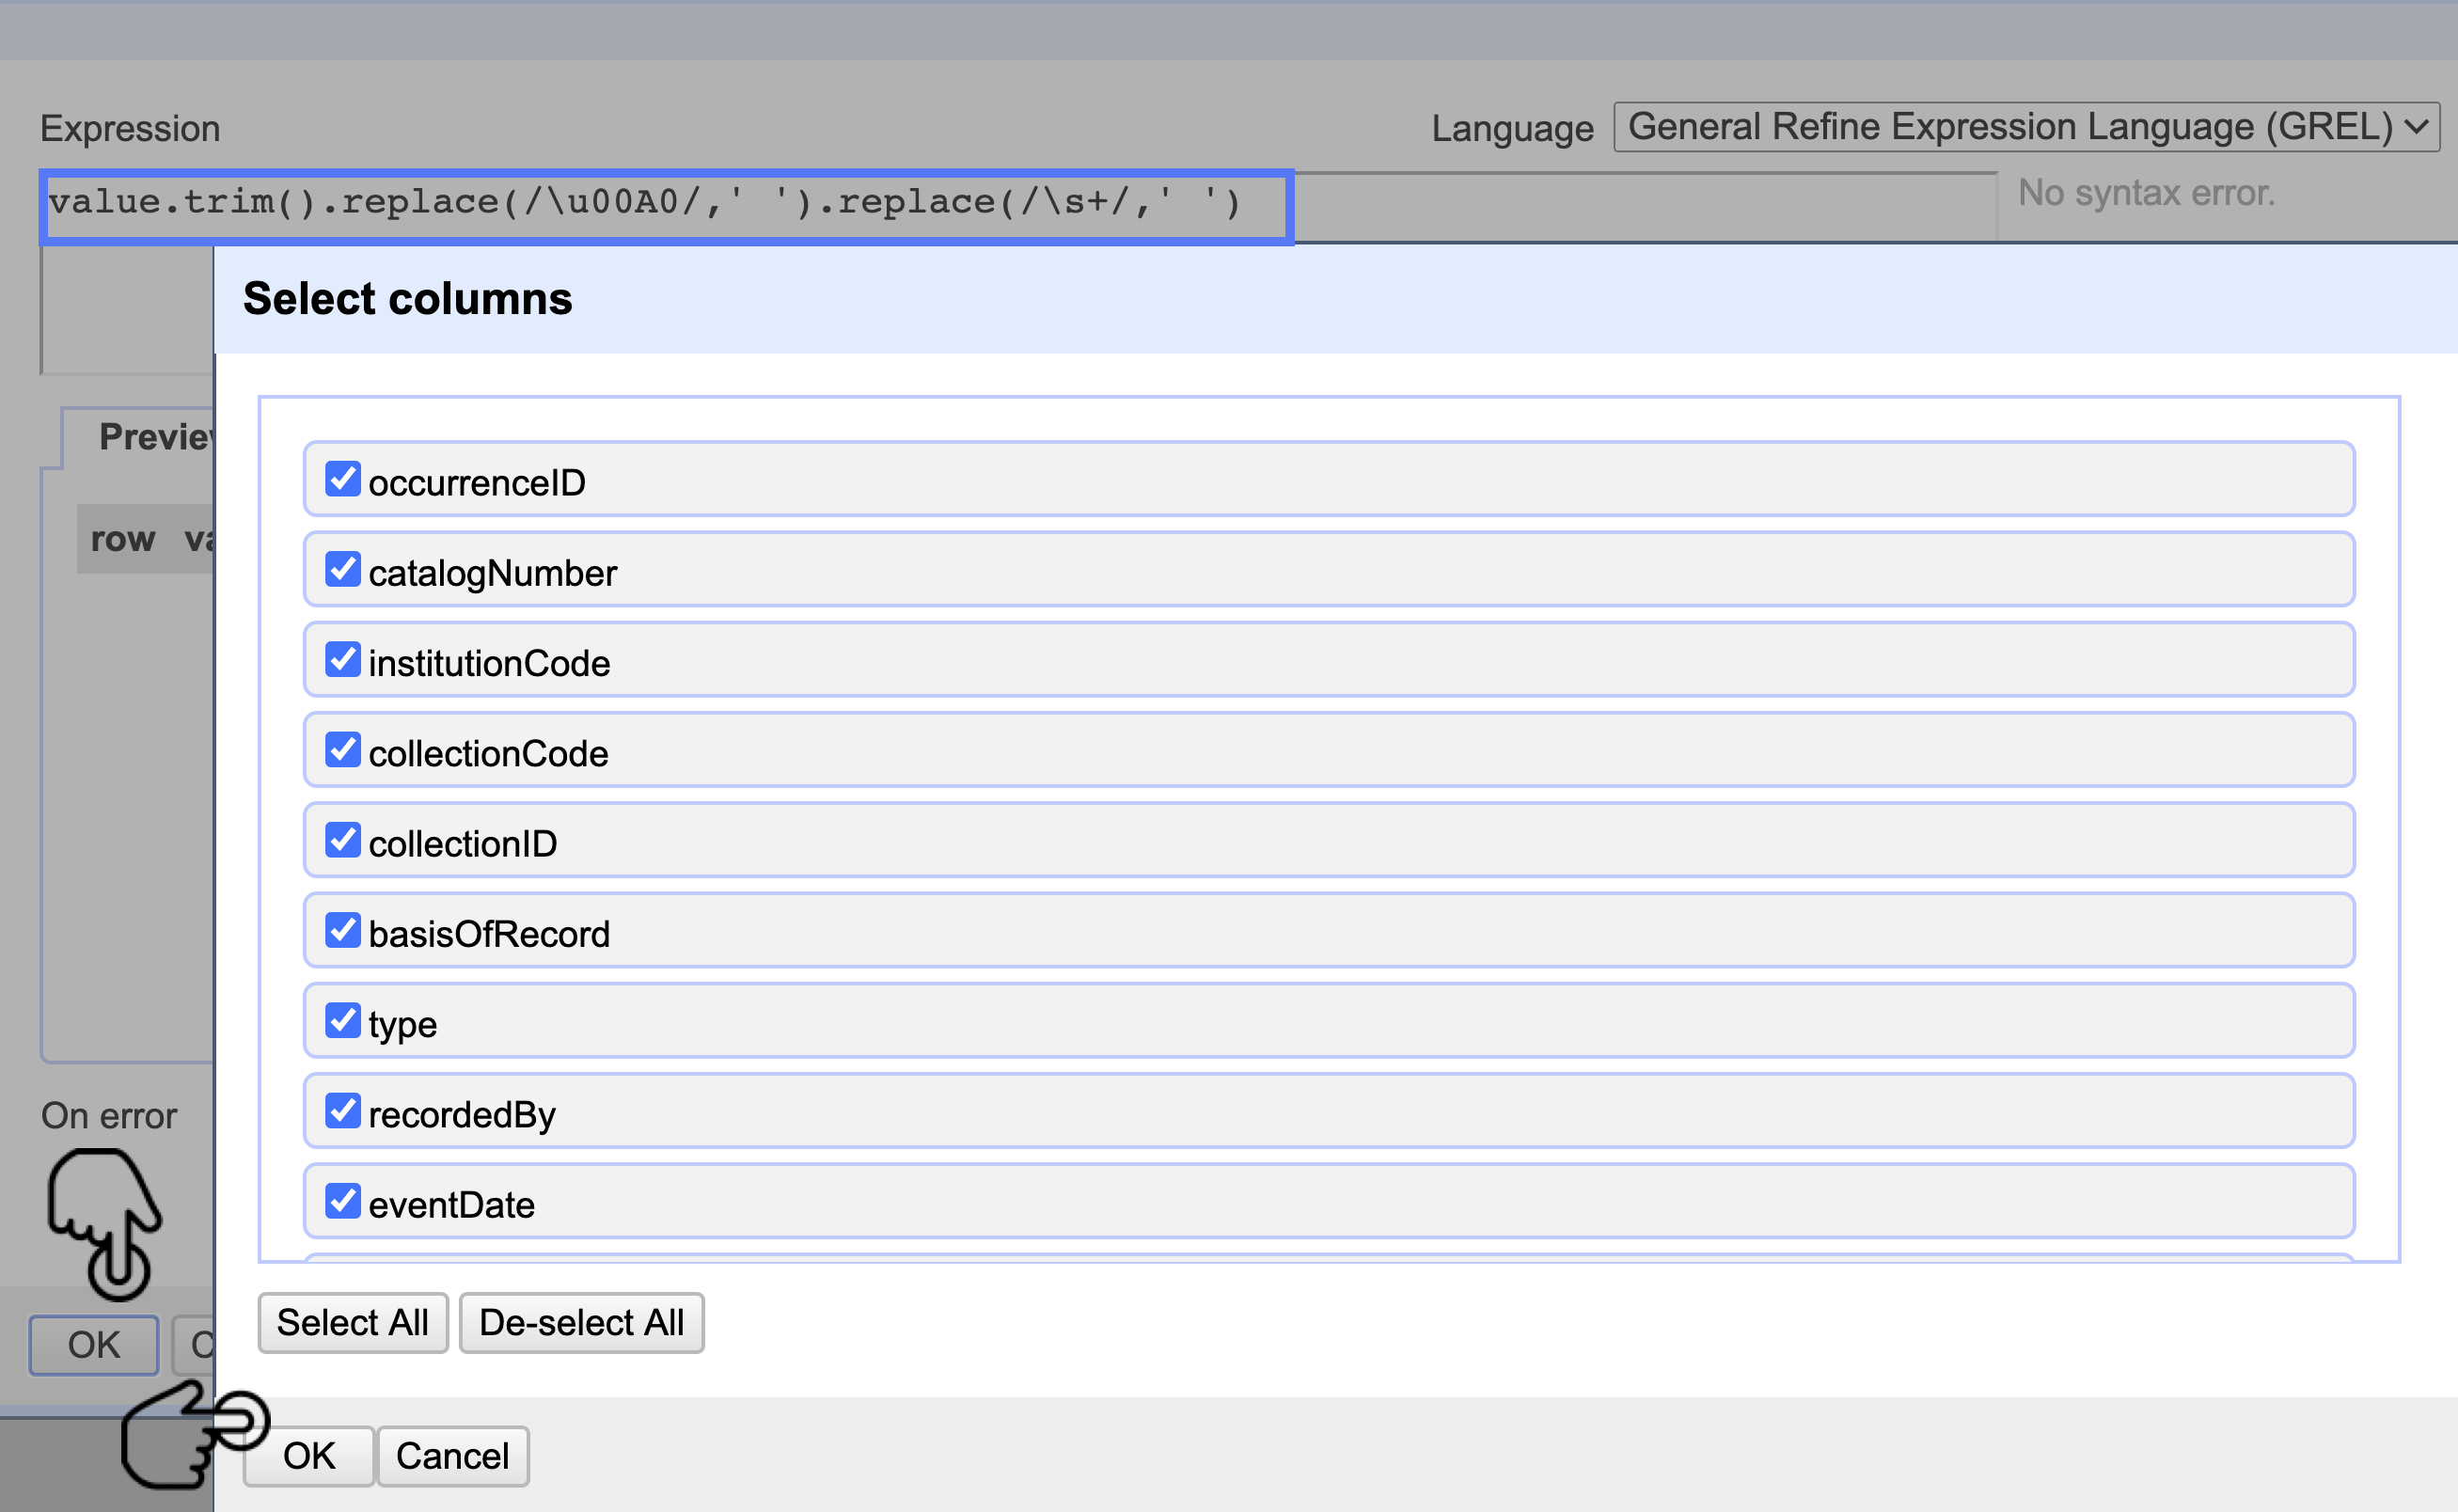Cancel the Select columns dialog
Screen dimensions: 2458x1512
tap(452, 1456)
